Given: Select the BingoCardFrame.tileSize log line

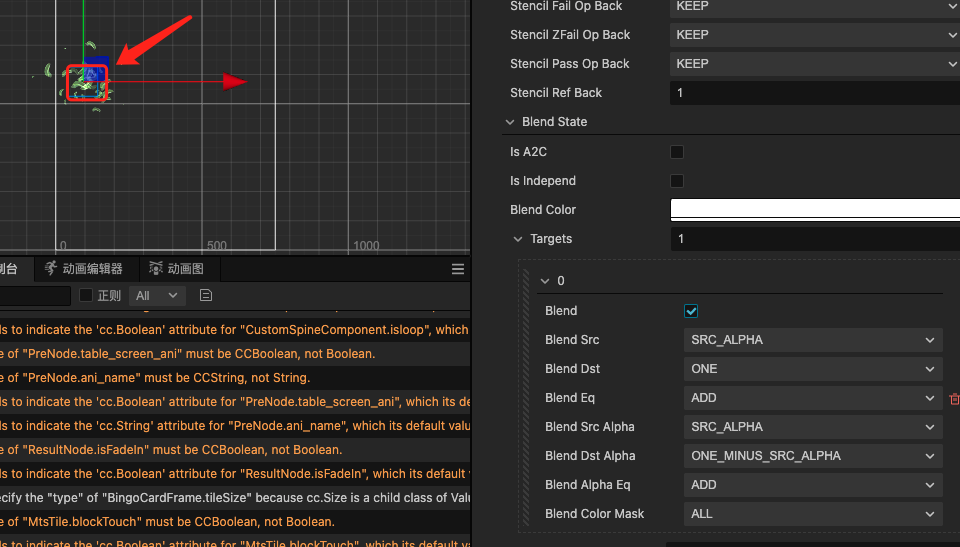Looking at the screenshot, I should (x=235, y=497).
